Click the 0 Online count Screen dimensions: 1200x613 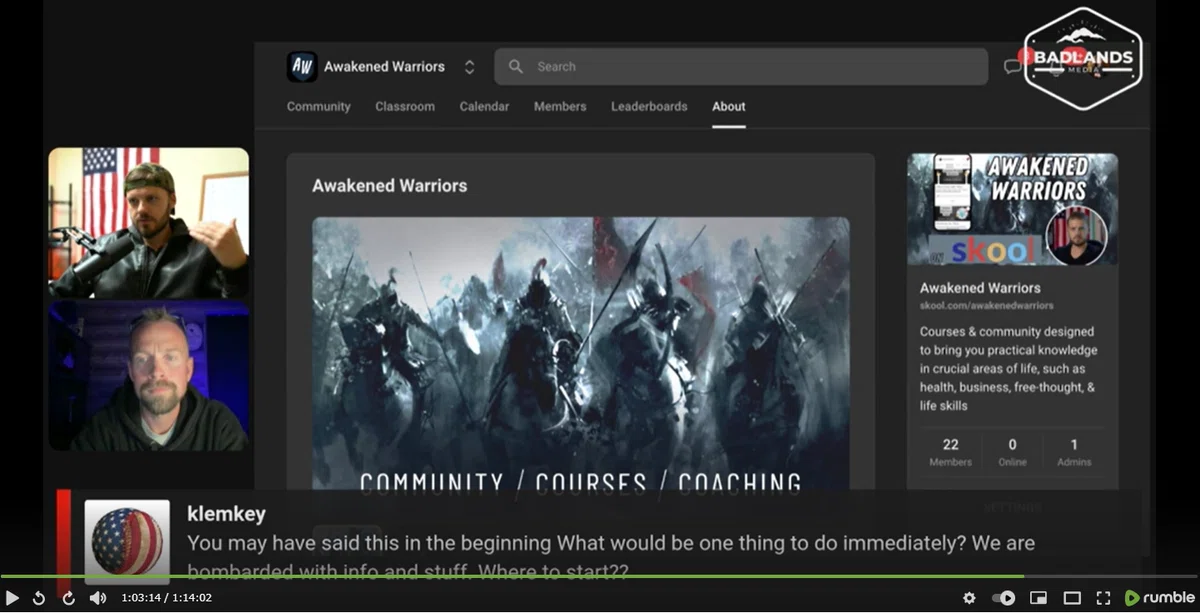pos(1012,452)
